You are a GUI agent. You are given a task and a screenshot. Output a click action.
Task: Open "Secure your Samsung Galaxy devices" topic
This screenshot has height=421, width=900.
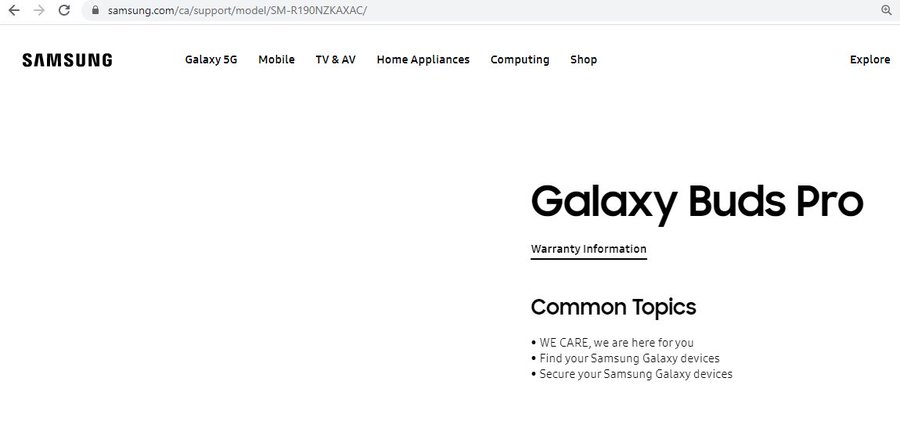point(635,374)
